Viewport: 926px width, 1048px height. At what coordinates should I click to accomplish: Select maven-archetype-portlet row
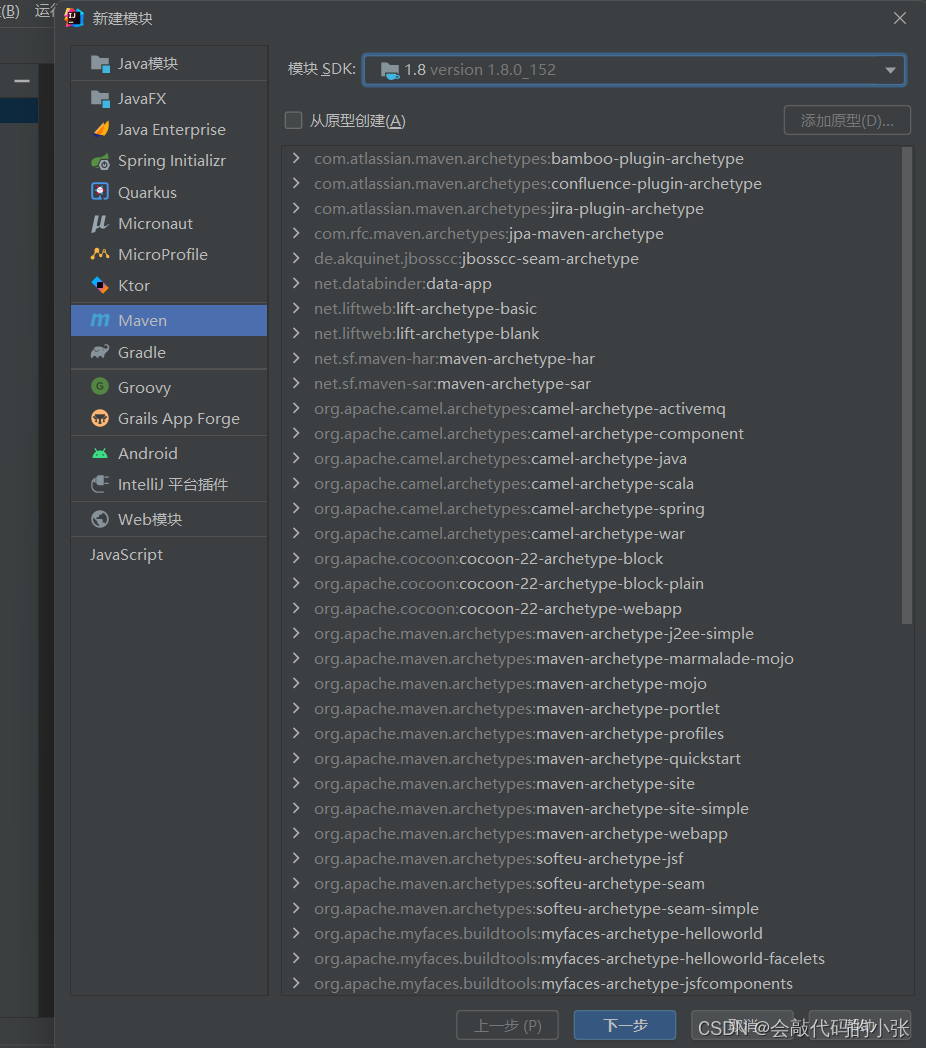coord(592,708)
